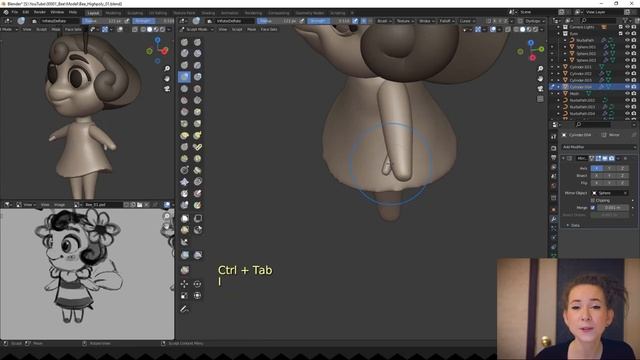Select the Clay sculpt brush
The image size is (640, 360).
point(184,53)
